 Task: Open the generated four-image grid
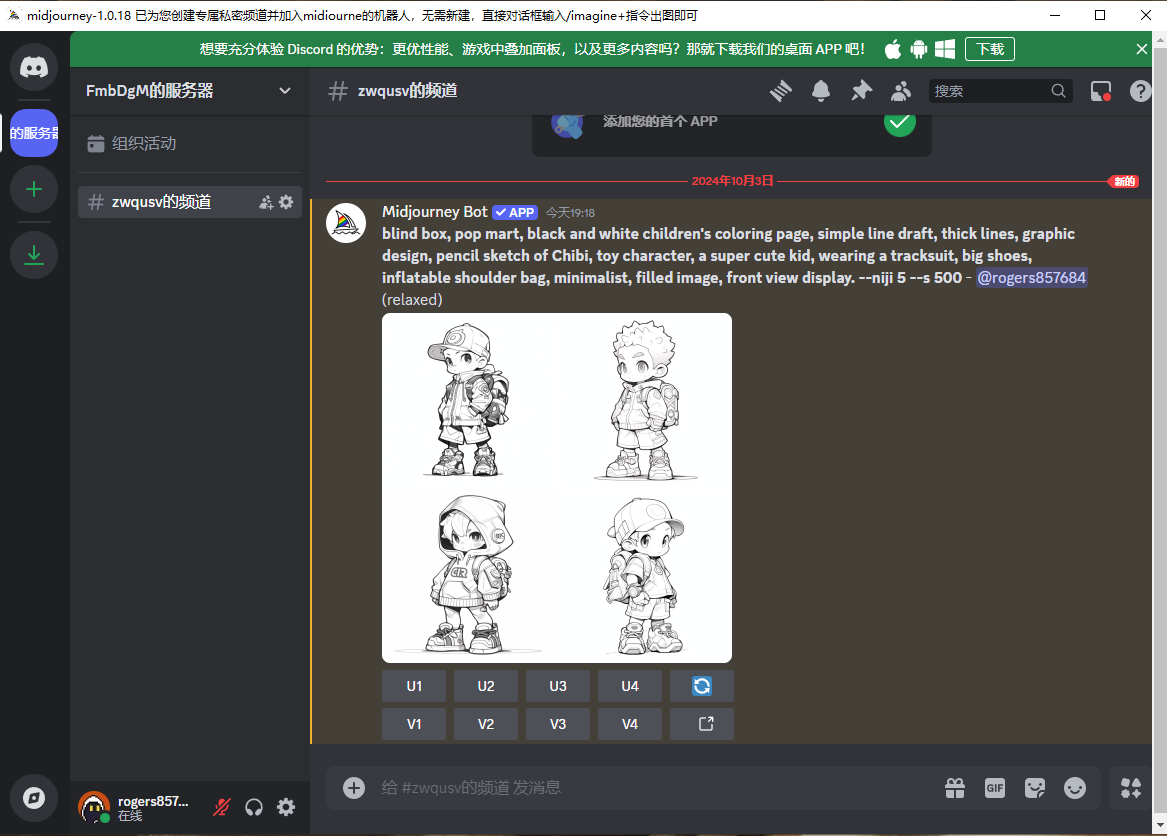point(557,488)
